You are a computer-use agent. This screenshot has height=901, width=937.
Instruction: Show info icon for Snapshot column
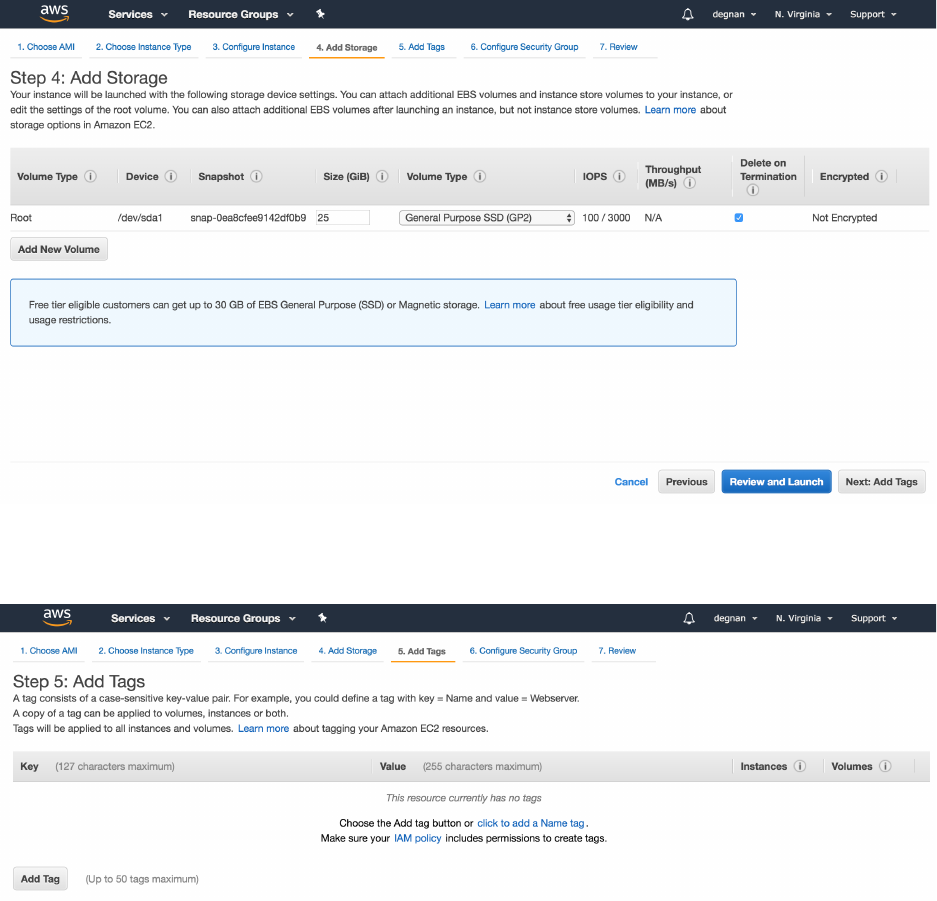click(x=256, y=176)
